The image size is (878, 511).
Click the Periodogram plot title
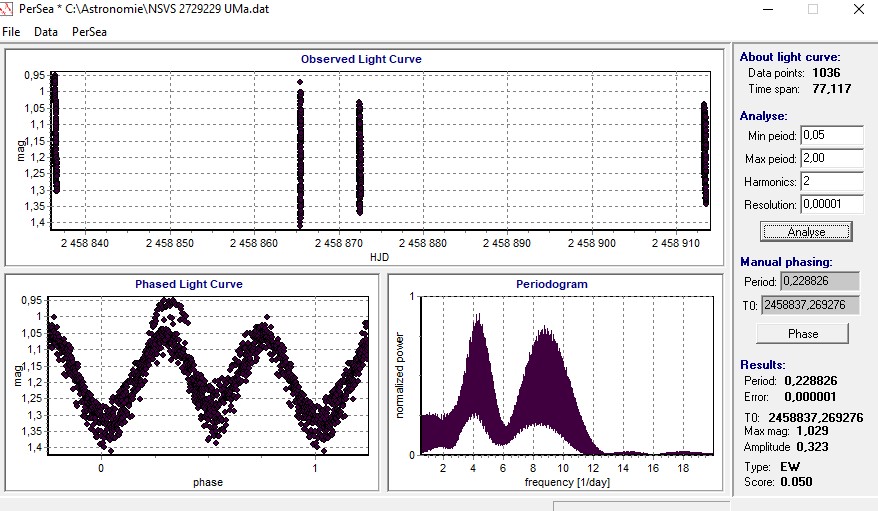pos(551,284)
